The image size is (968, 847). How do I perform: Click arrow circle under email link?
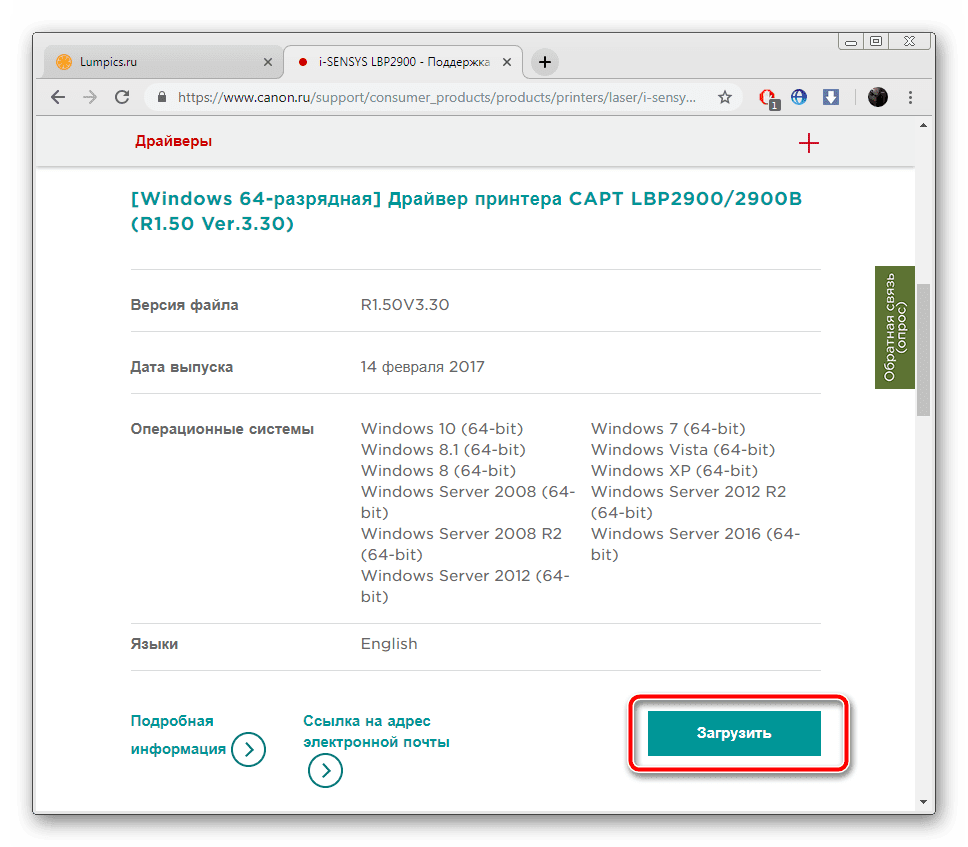[x=325, y=770]
